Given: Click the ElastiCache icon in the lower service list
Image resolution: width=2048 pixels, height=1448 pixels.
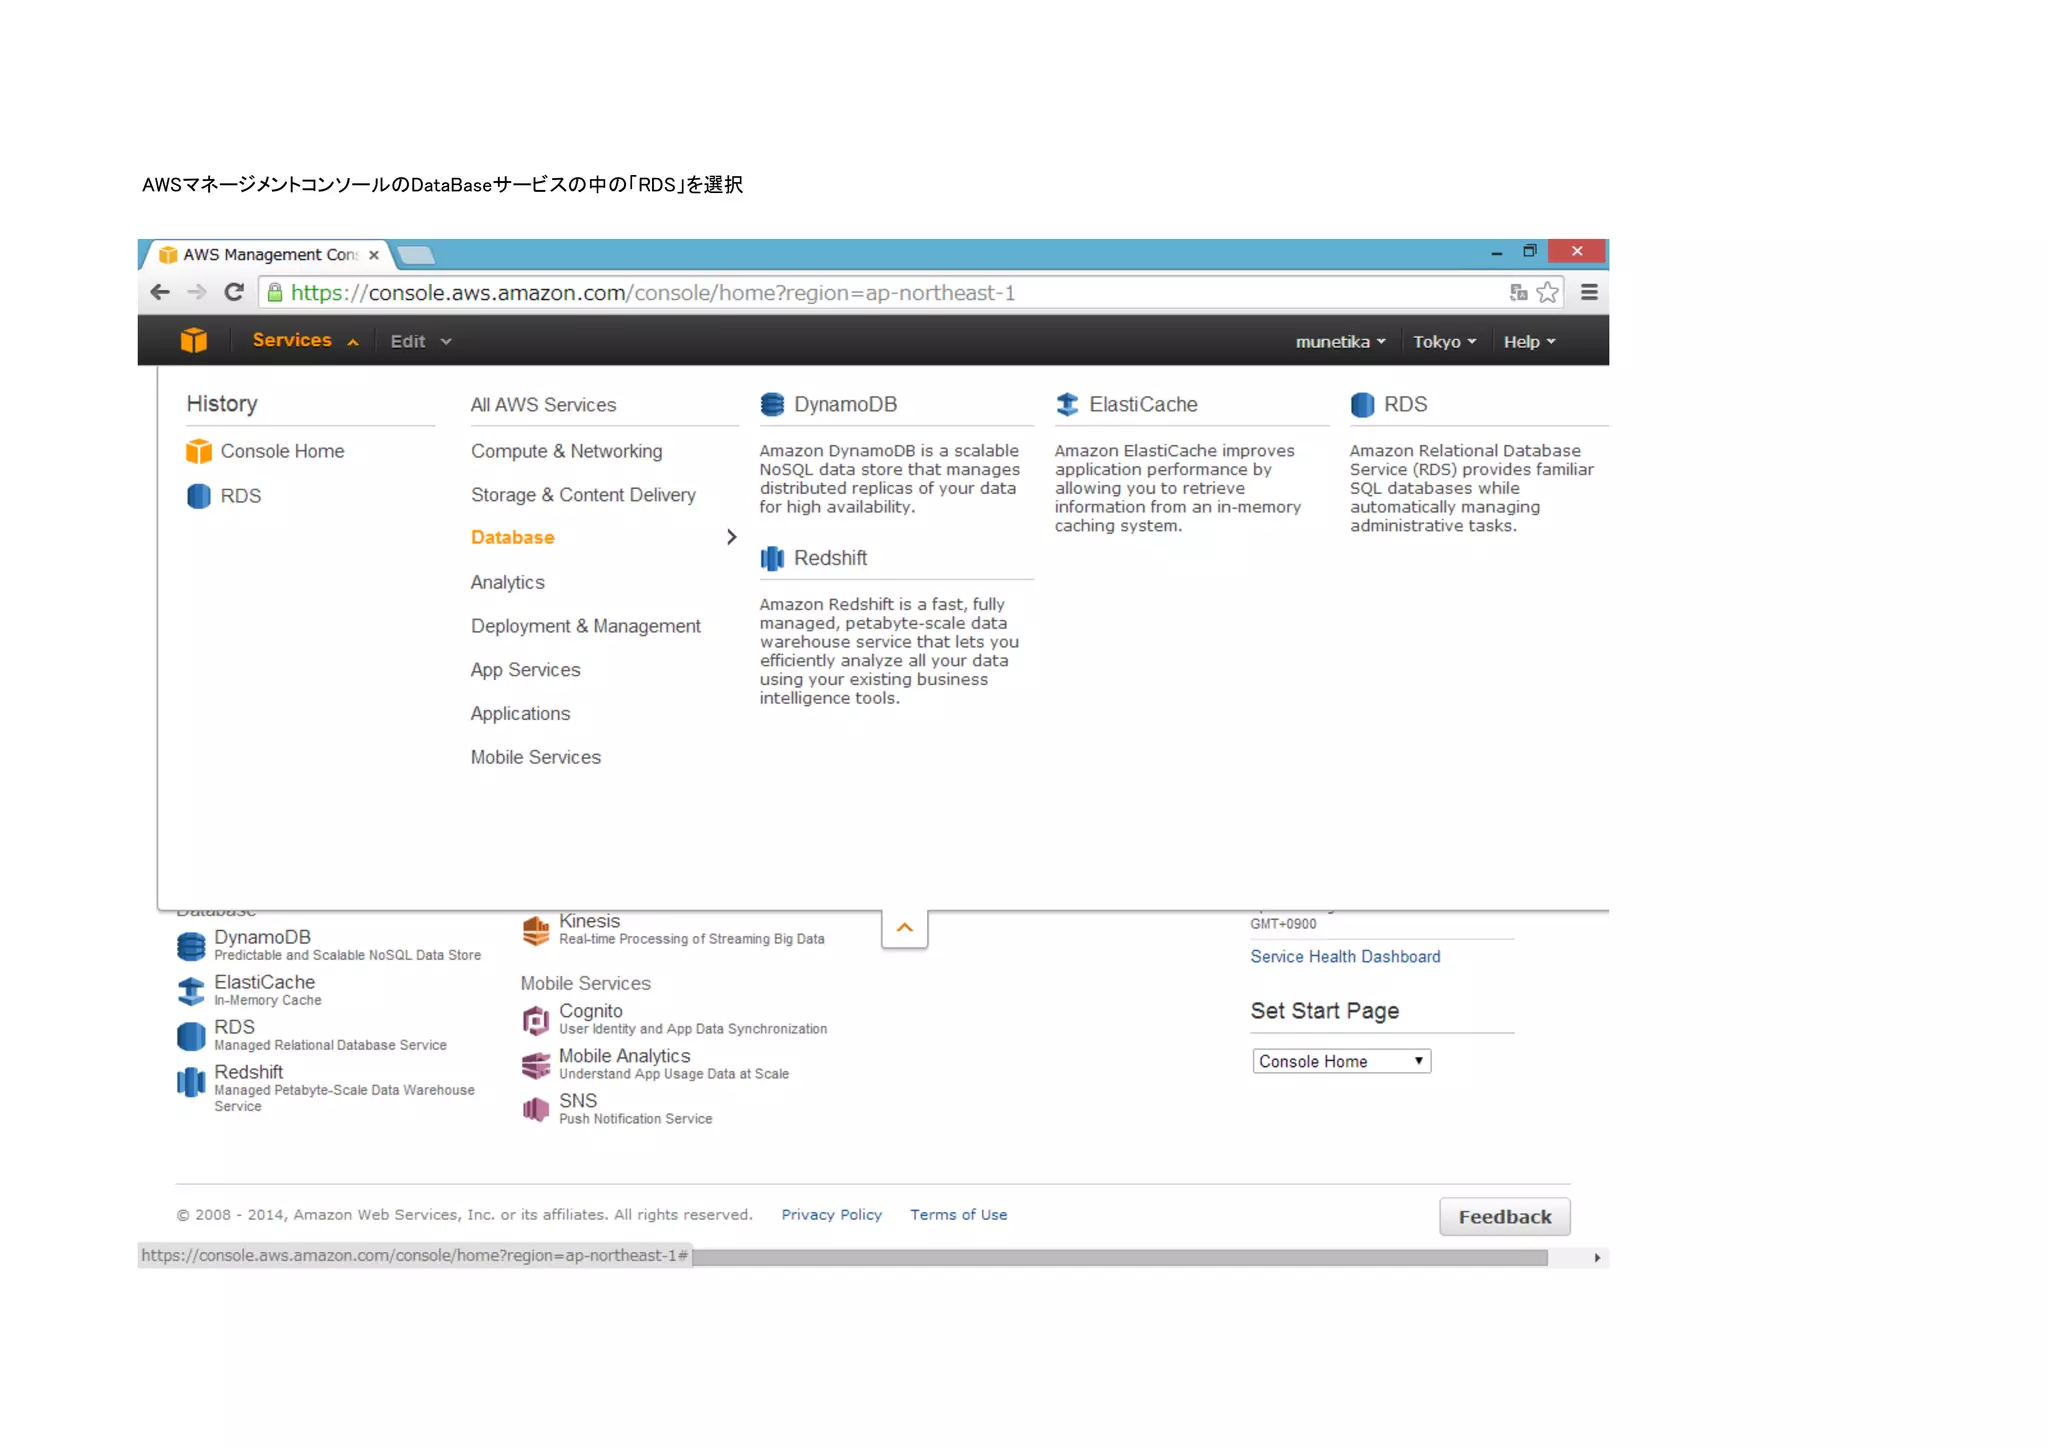Looking at the screenshot, I should (191, 991).
